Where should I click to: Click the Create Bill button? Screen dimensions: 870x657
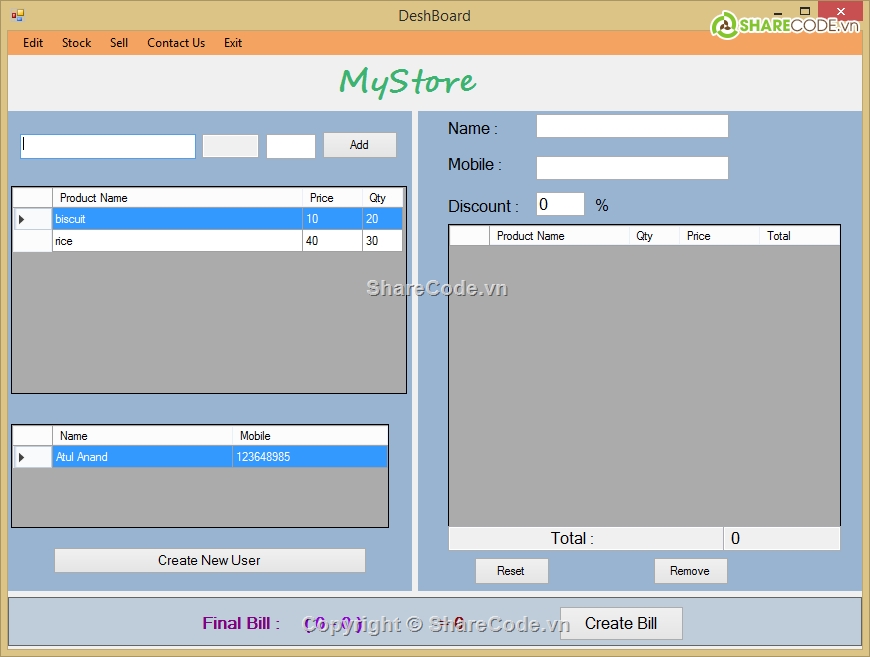(620, 623)
